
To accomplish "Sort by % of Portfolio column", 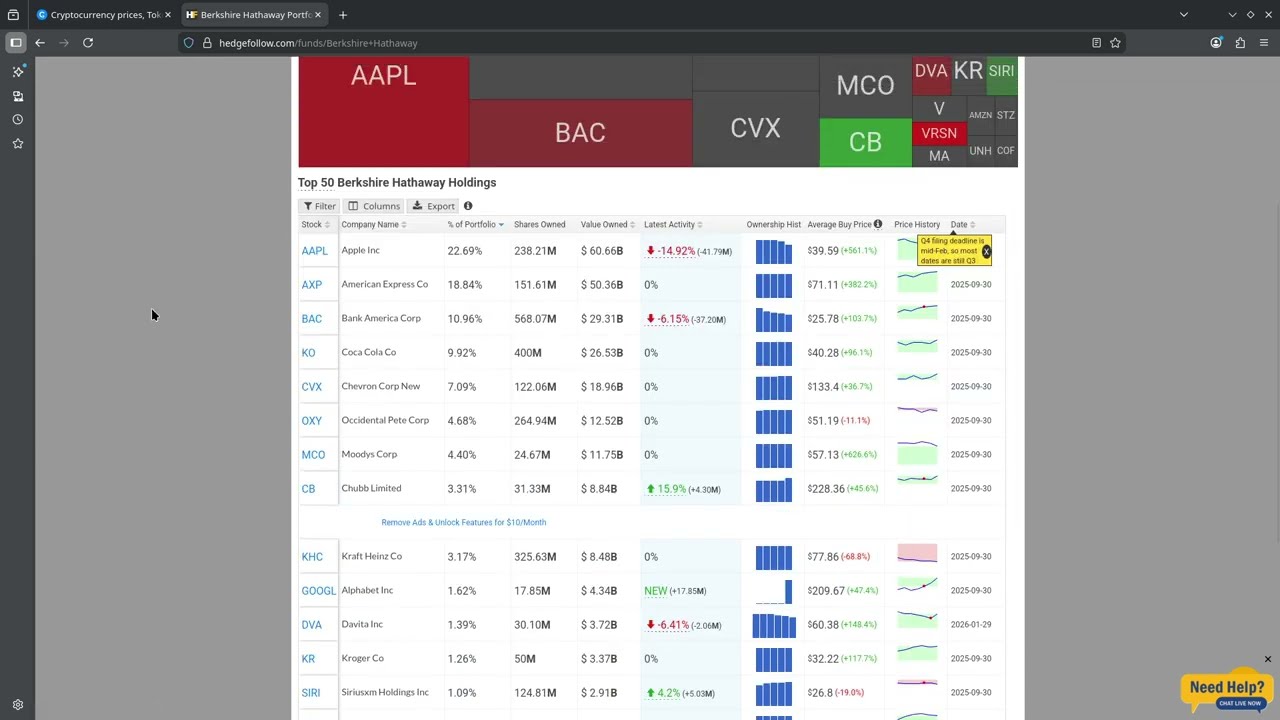I will tap(475, 225).
